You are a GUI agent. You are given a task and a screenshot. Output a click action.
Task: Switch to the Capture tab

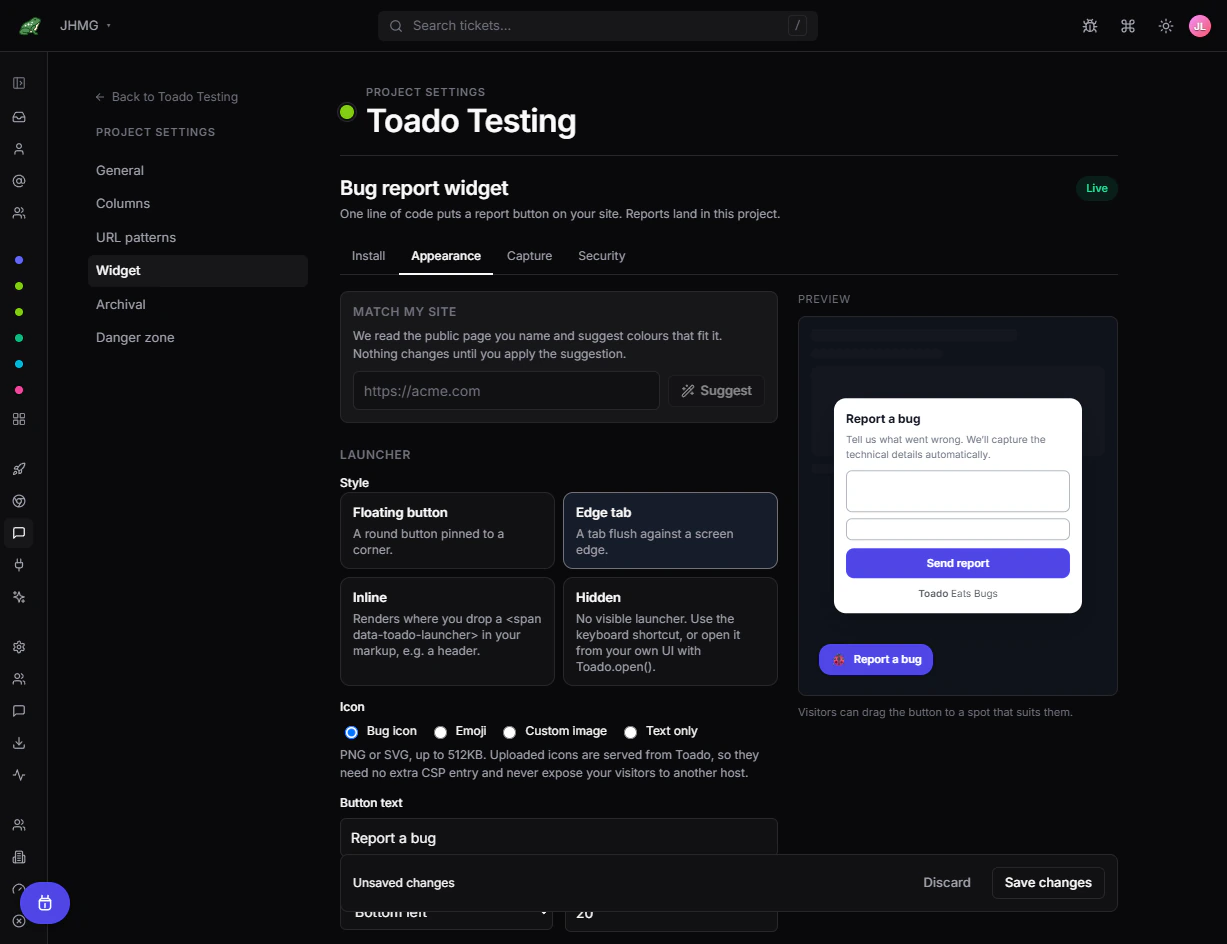pos(529,256)
